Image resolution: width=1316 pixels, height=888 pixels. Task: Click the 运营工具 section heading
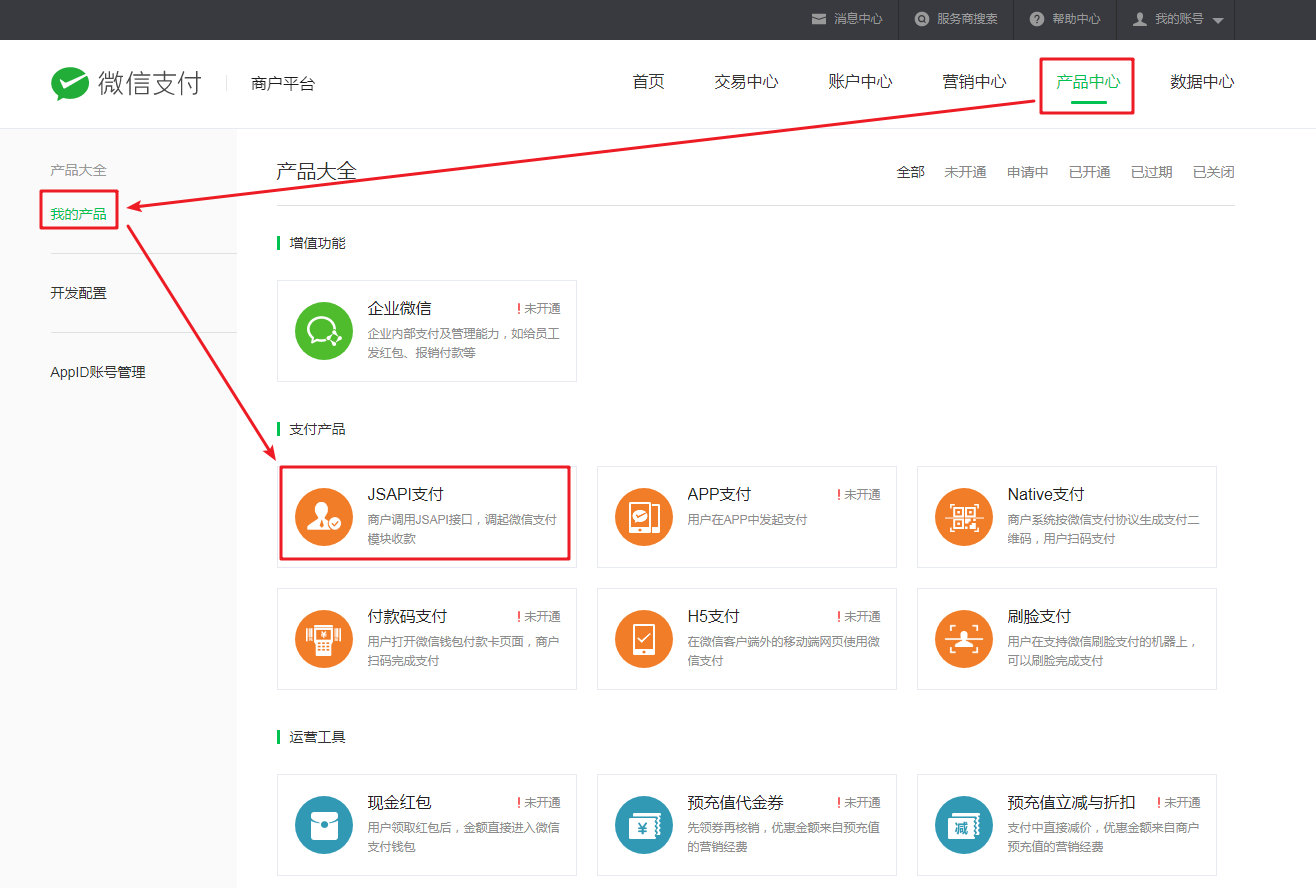317,737
